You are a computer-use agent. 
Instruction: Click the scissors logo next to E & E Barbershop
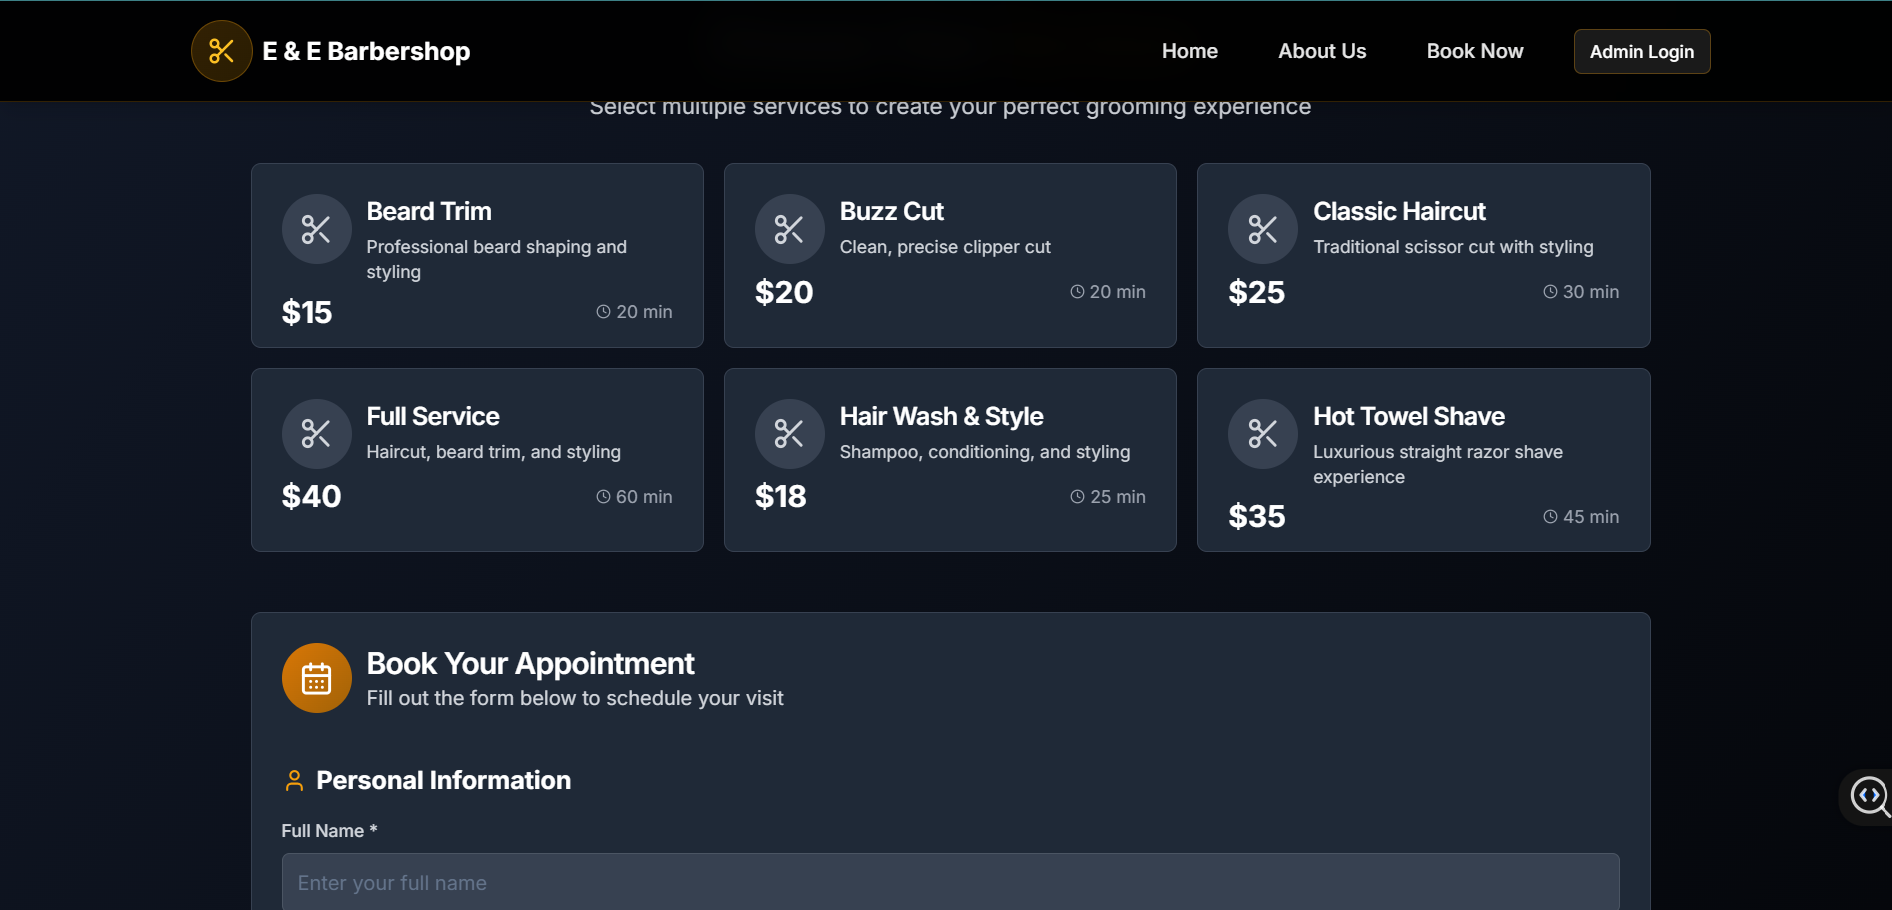coord(221,51)
